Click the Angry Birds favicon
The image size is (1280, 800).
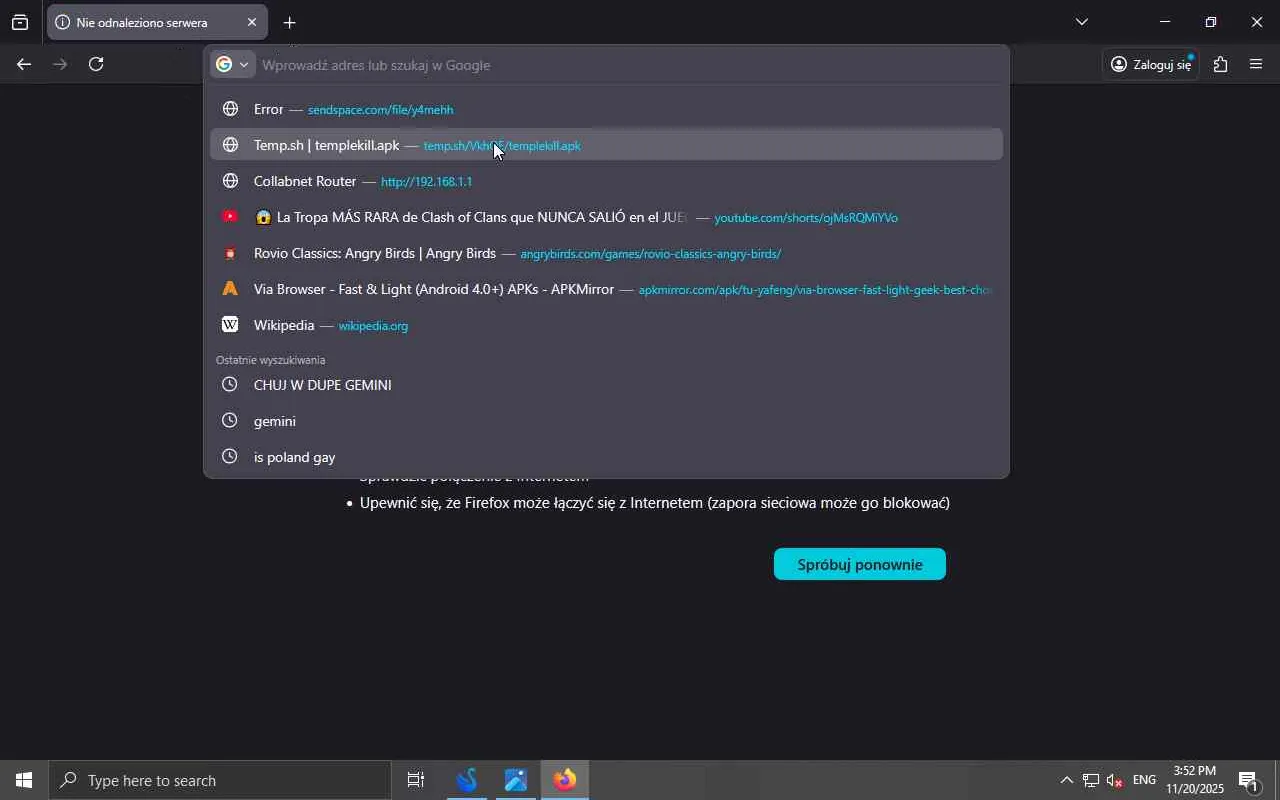[230, 253]
